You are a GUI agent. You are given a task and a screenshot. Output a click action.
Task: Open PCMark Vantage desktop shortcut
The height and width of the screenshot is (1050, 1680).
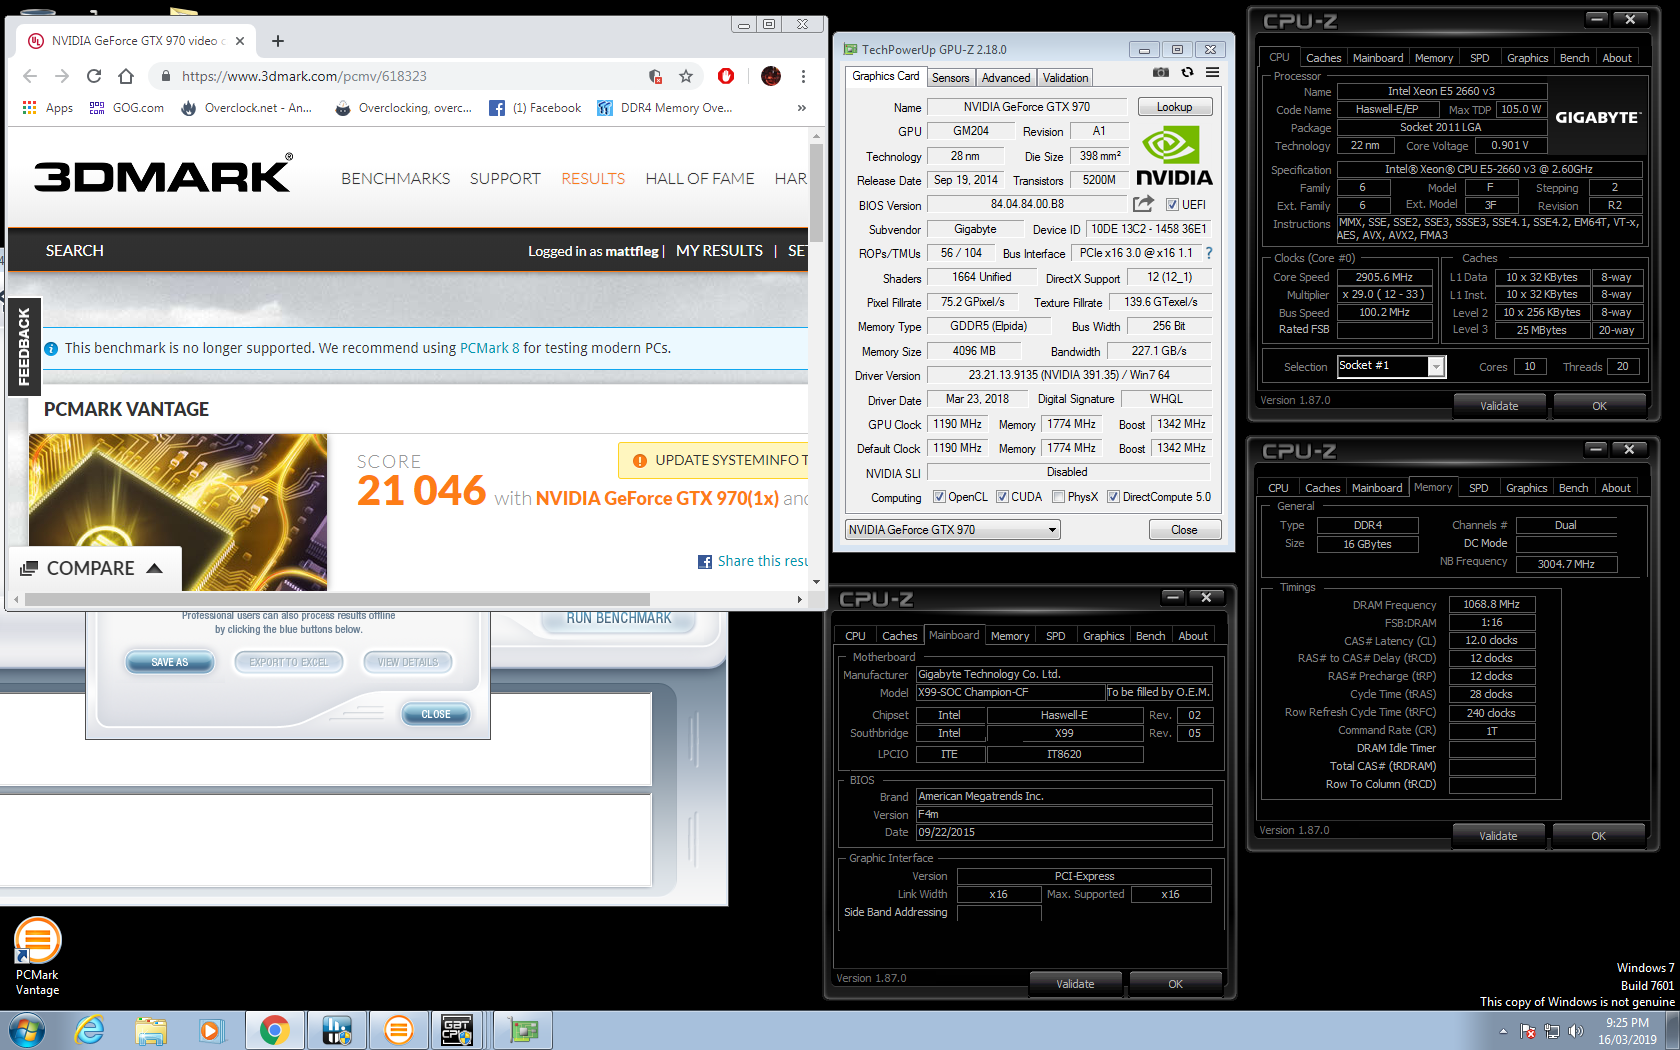click(37, 956)
